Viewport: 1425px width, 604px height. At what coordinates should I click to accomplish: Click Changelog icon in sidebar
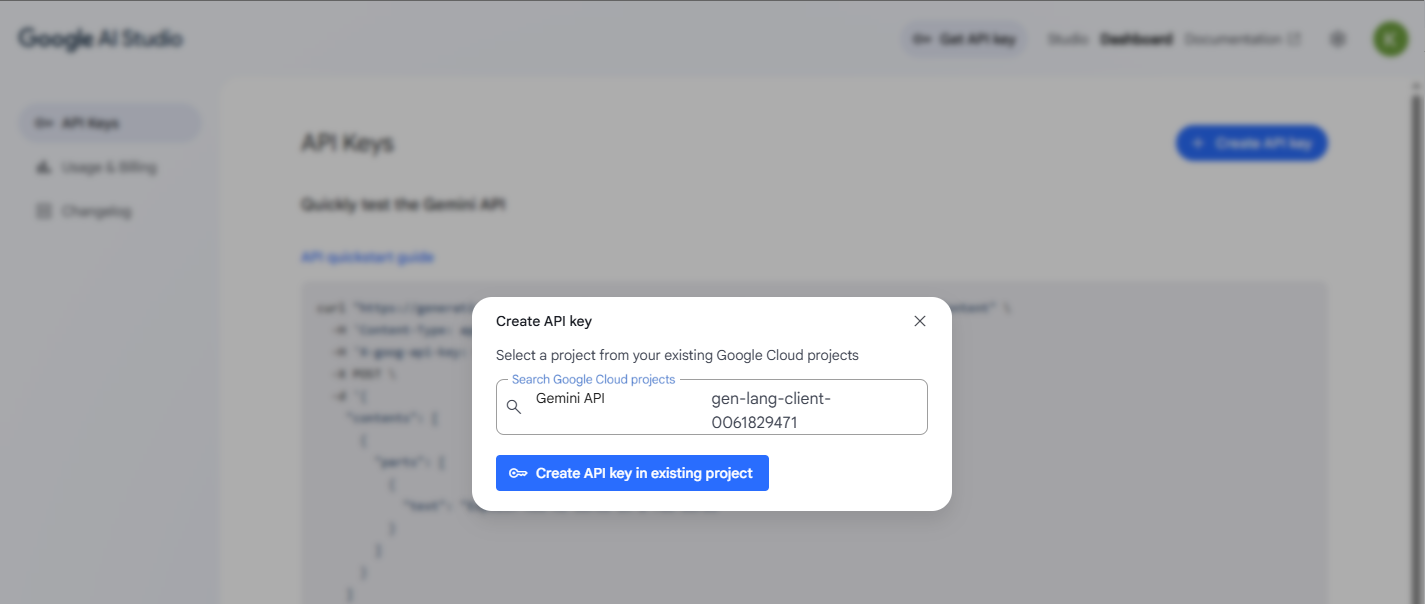click(43, 211)
